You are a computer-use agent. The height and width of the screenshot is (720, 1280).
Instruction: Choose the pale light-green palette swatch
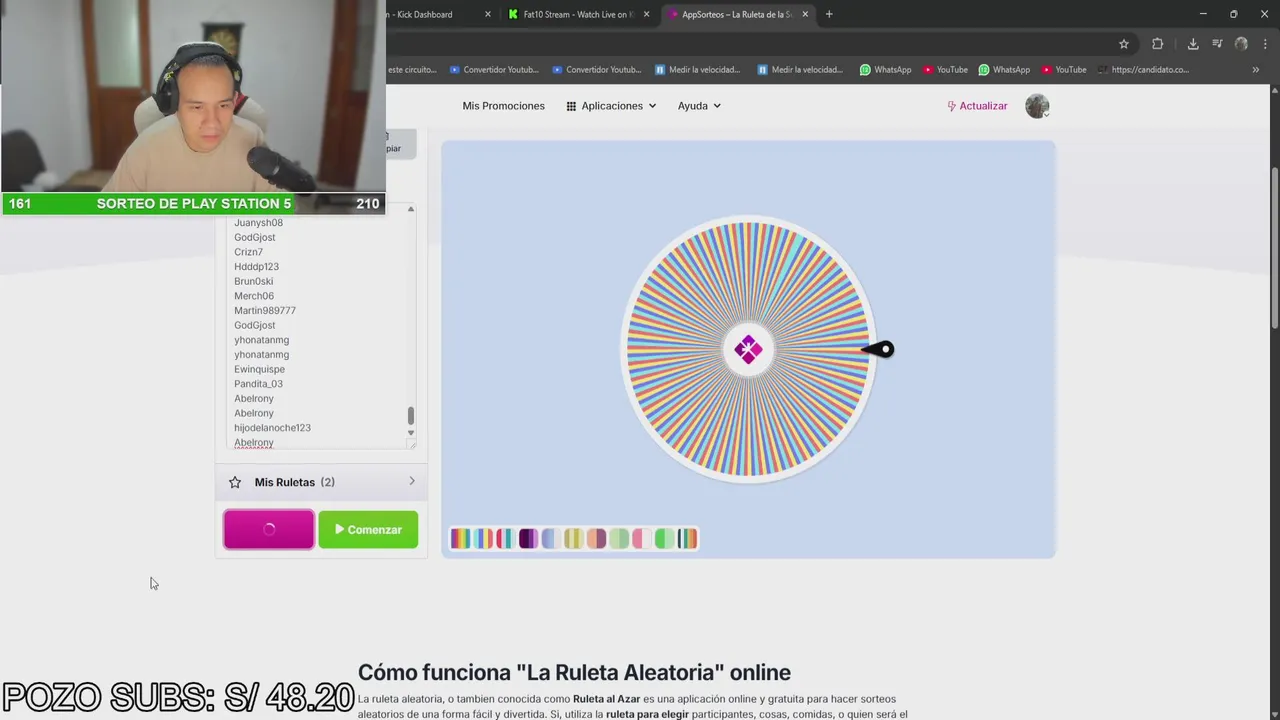[x=619, y=539]
